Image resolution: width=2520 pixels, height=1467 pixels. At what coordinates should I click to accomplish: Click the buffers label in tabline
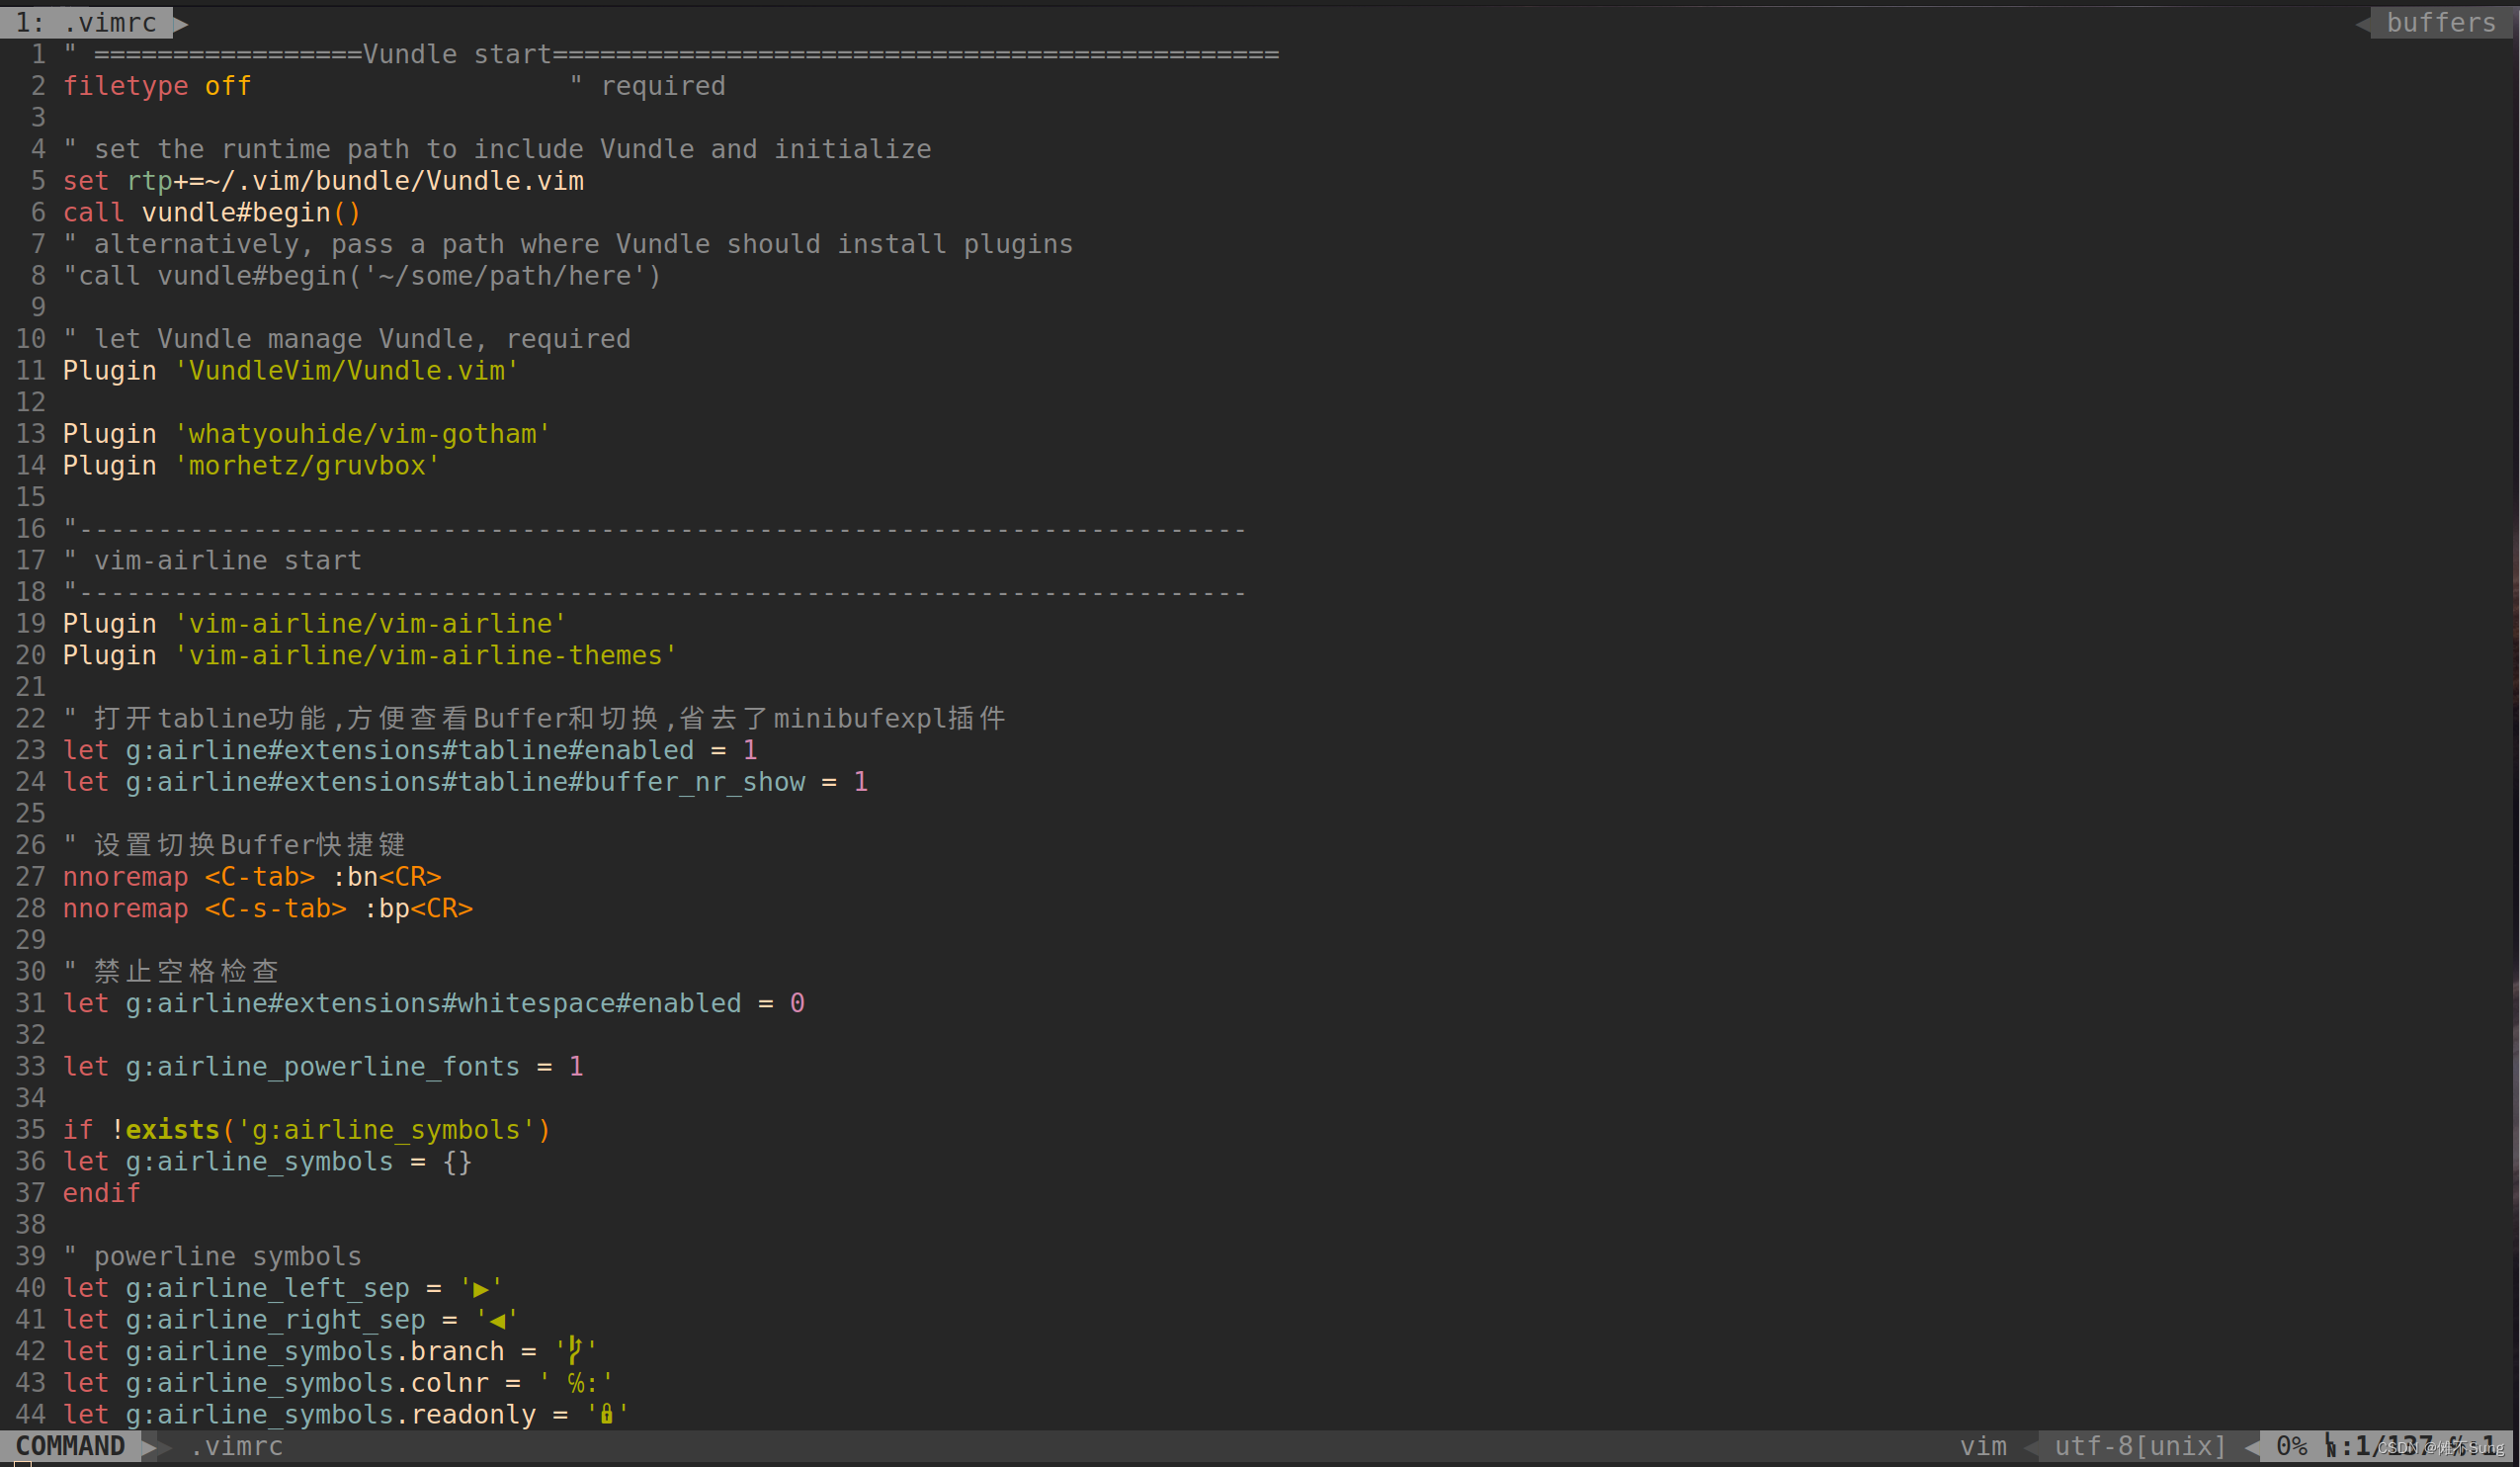2441,22
